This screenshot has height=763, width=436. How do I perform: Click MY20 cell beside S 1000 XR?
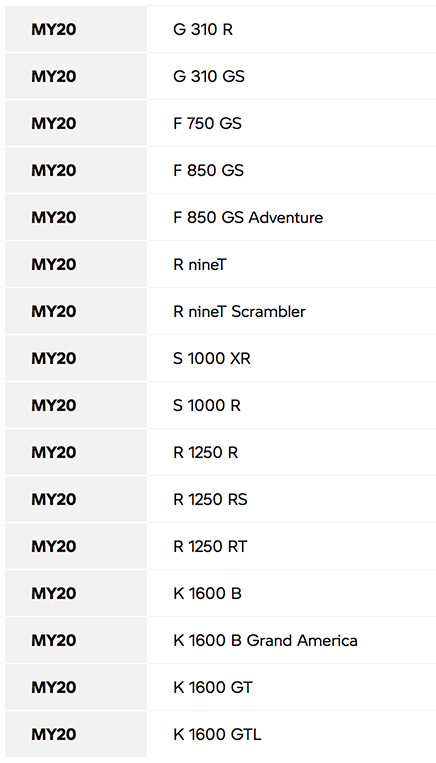pos(75,359)
